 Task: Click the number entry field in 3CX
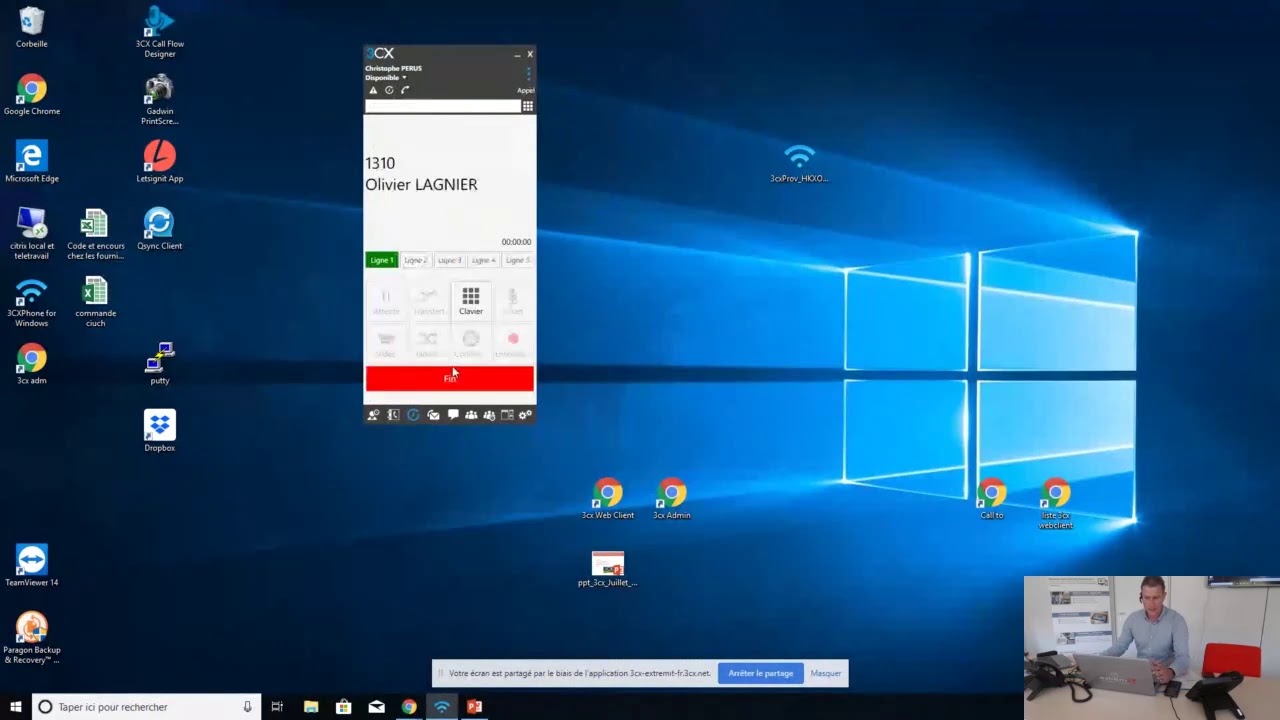point(442,106)
